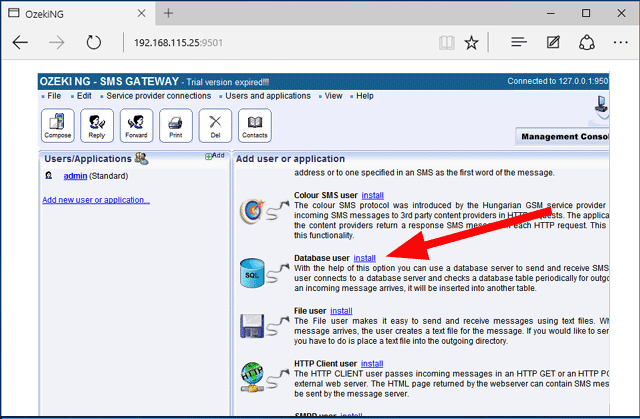Install the Colour SMS user
640x419 pixels.
click(372, 195)
